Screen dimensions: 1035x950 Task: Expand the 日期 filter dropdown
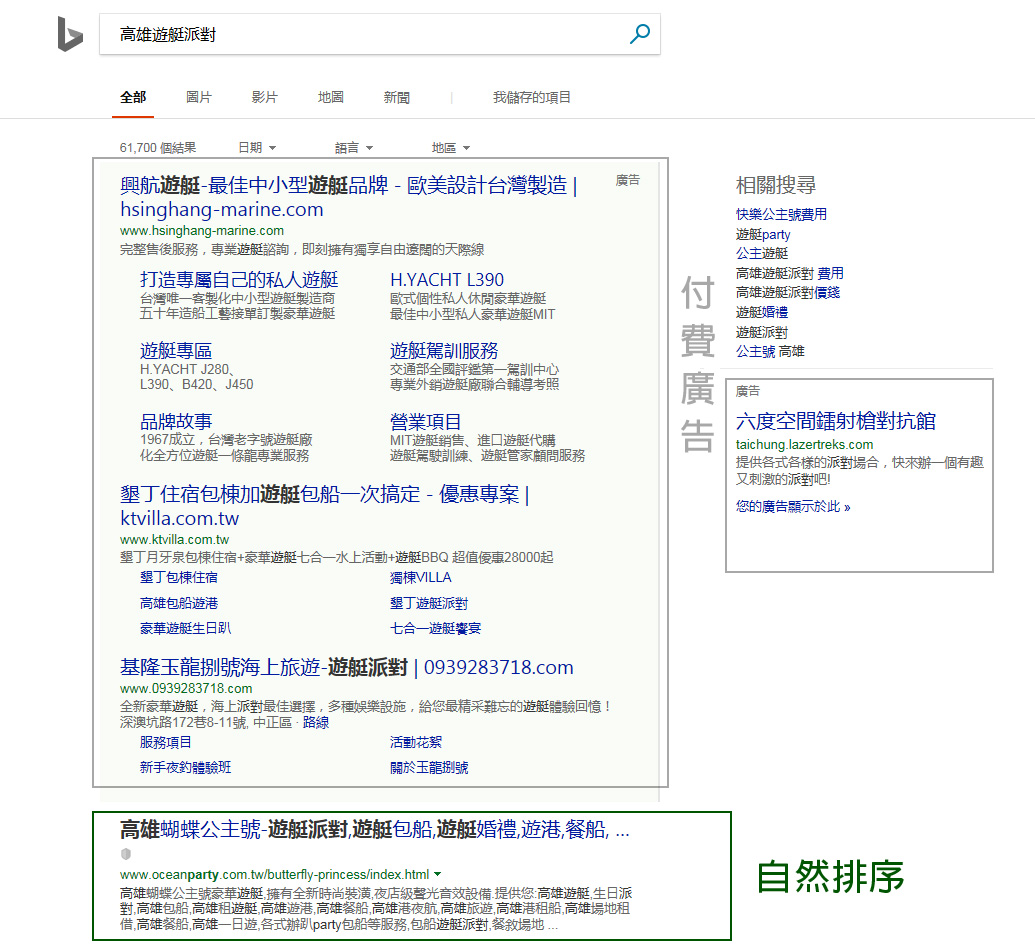tap(257, 148)
